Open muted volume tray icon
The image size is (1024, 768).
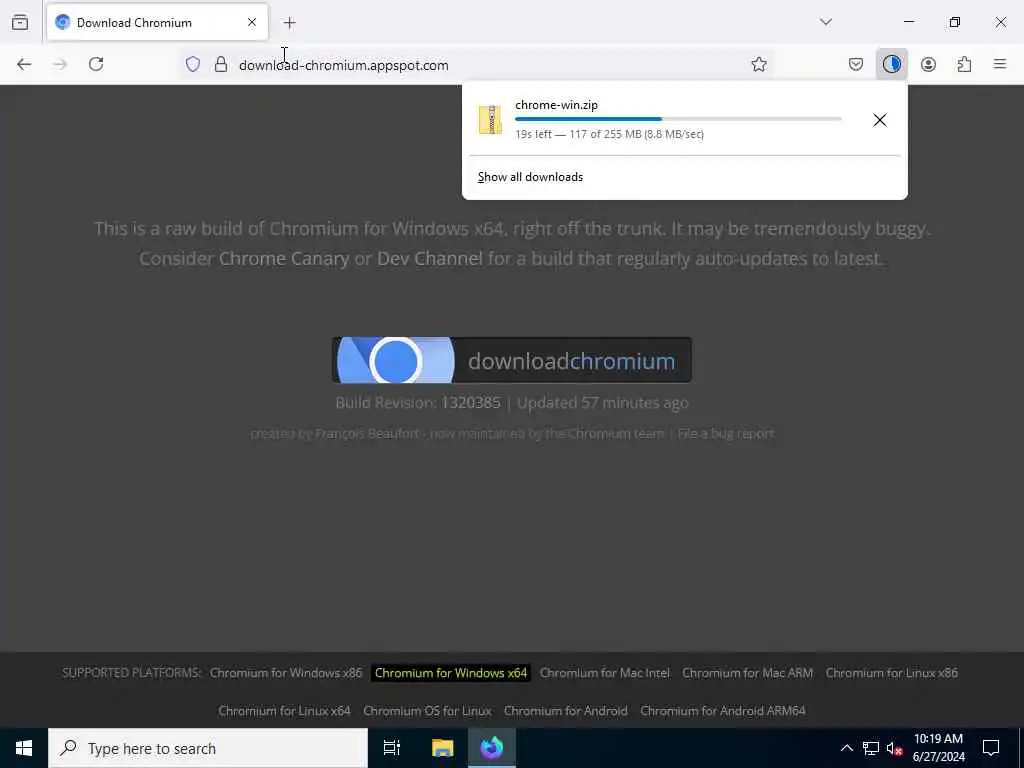pos(894,748)
